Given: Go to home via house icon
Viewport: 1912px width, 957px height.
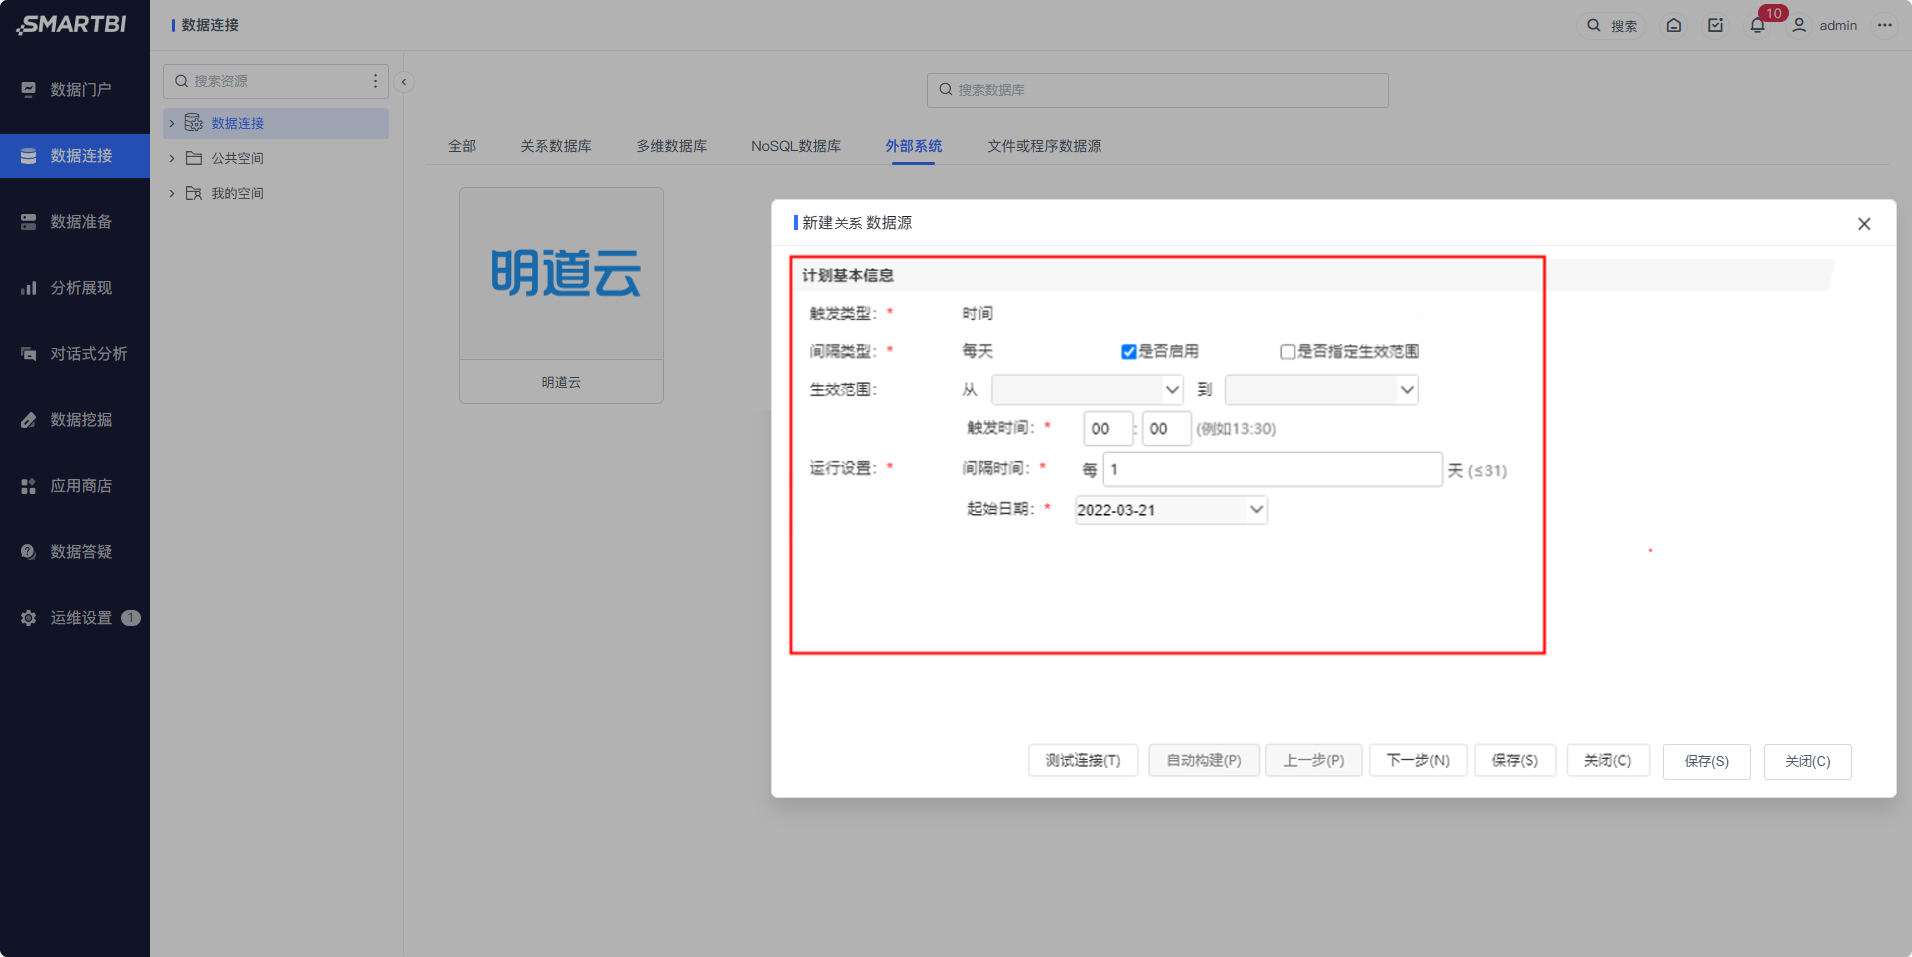Looking at the screenshot, I should point(1674,26).
